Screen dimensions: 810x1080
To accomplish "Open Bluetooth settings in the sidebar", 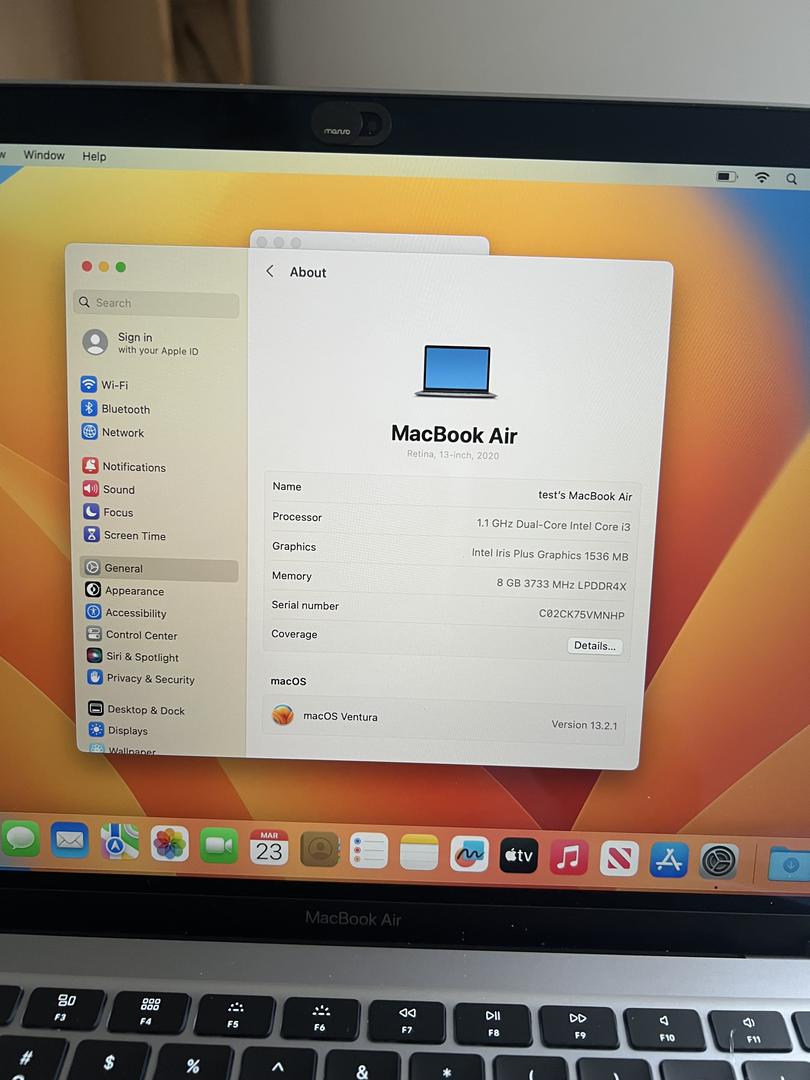I will pyautogui.click(x=116, y=408).
